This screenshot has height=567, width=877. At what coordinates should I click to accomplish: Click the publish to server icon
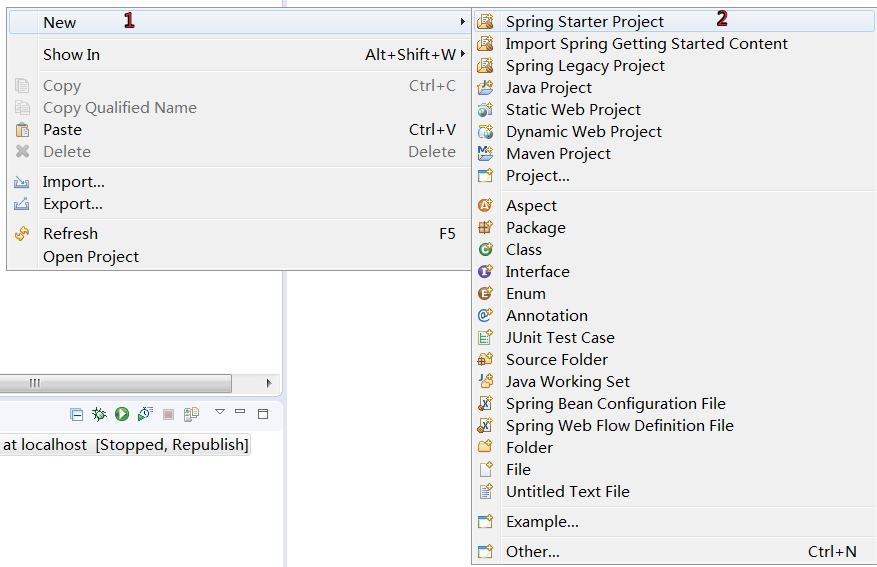[191, 414]
